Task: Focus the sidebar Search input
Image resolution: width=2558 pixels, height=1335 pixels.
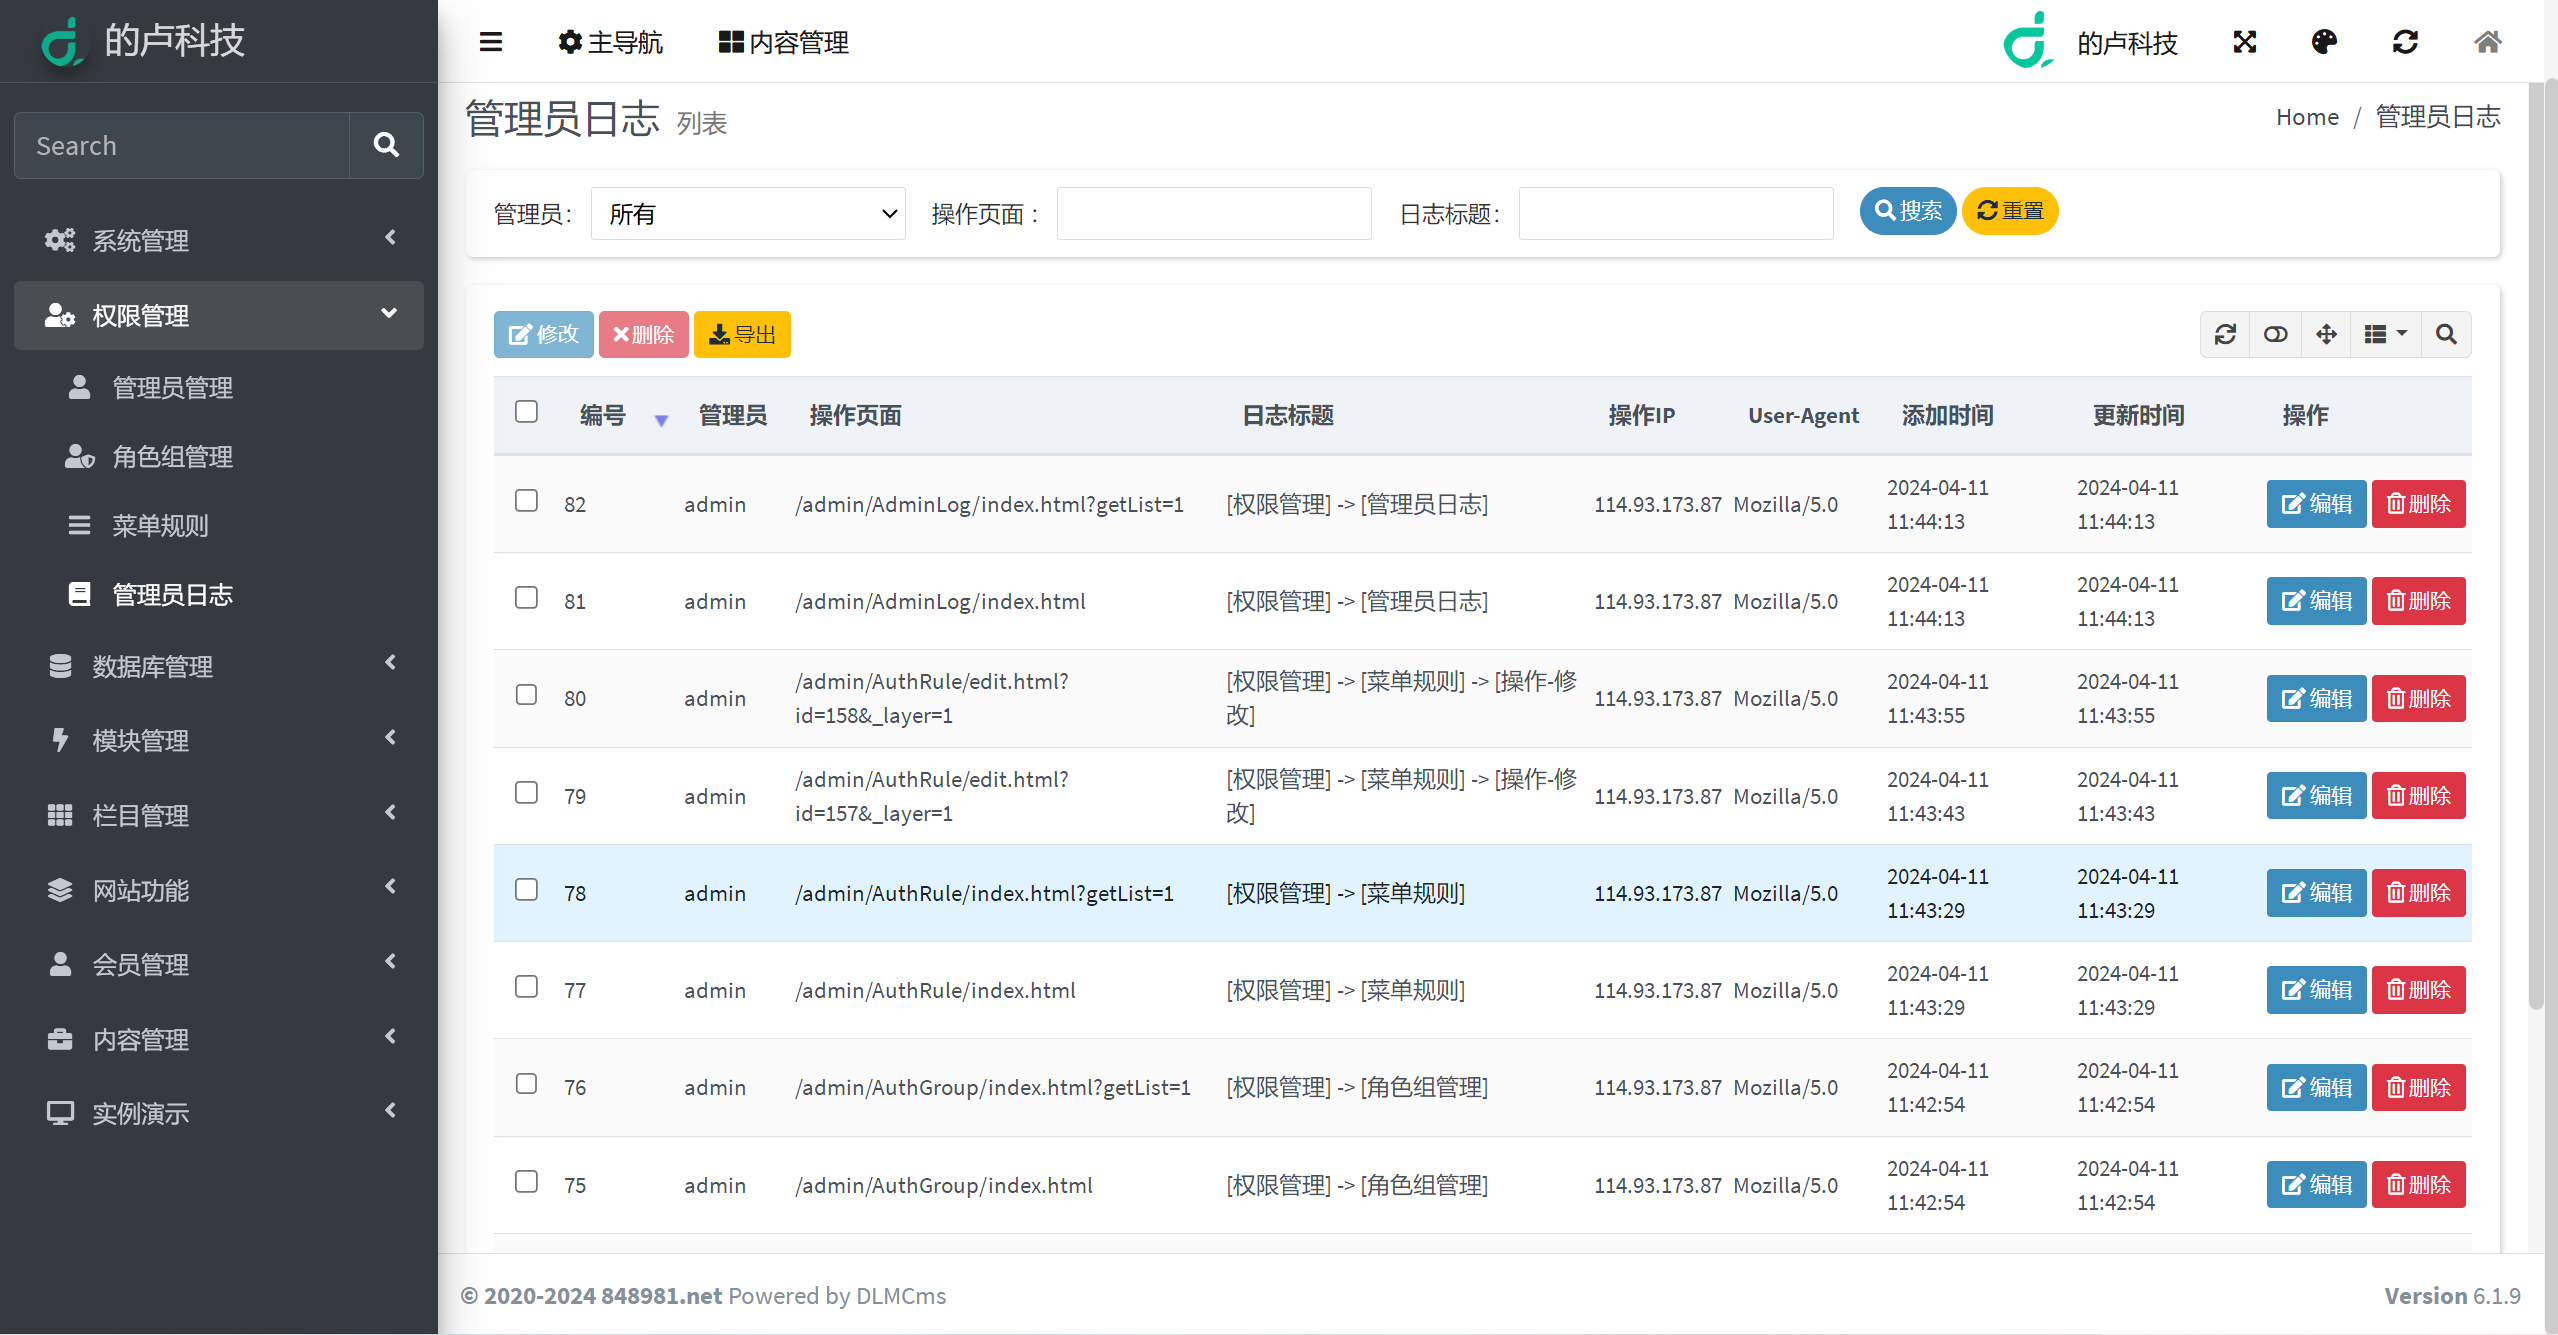Action: (x=182, y=145)
